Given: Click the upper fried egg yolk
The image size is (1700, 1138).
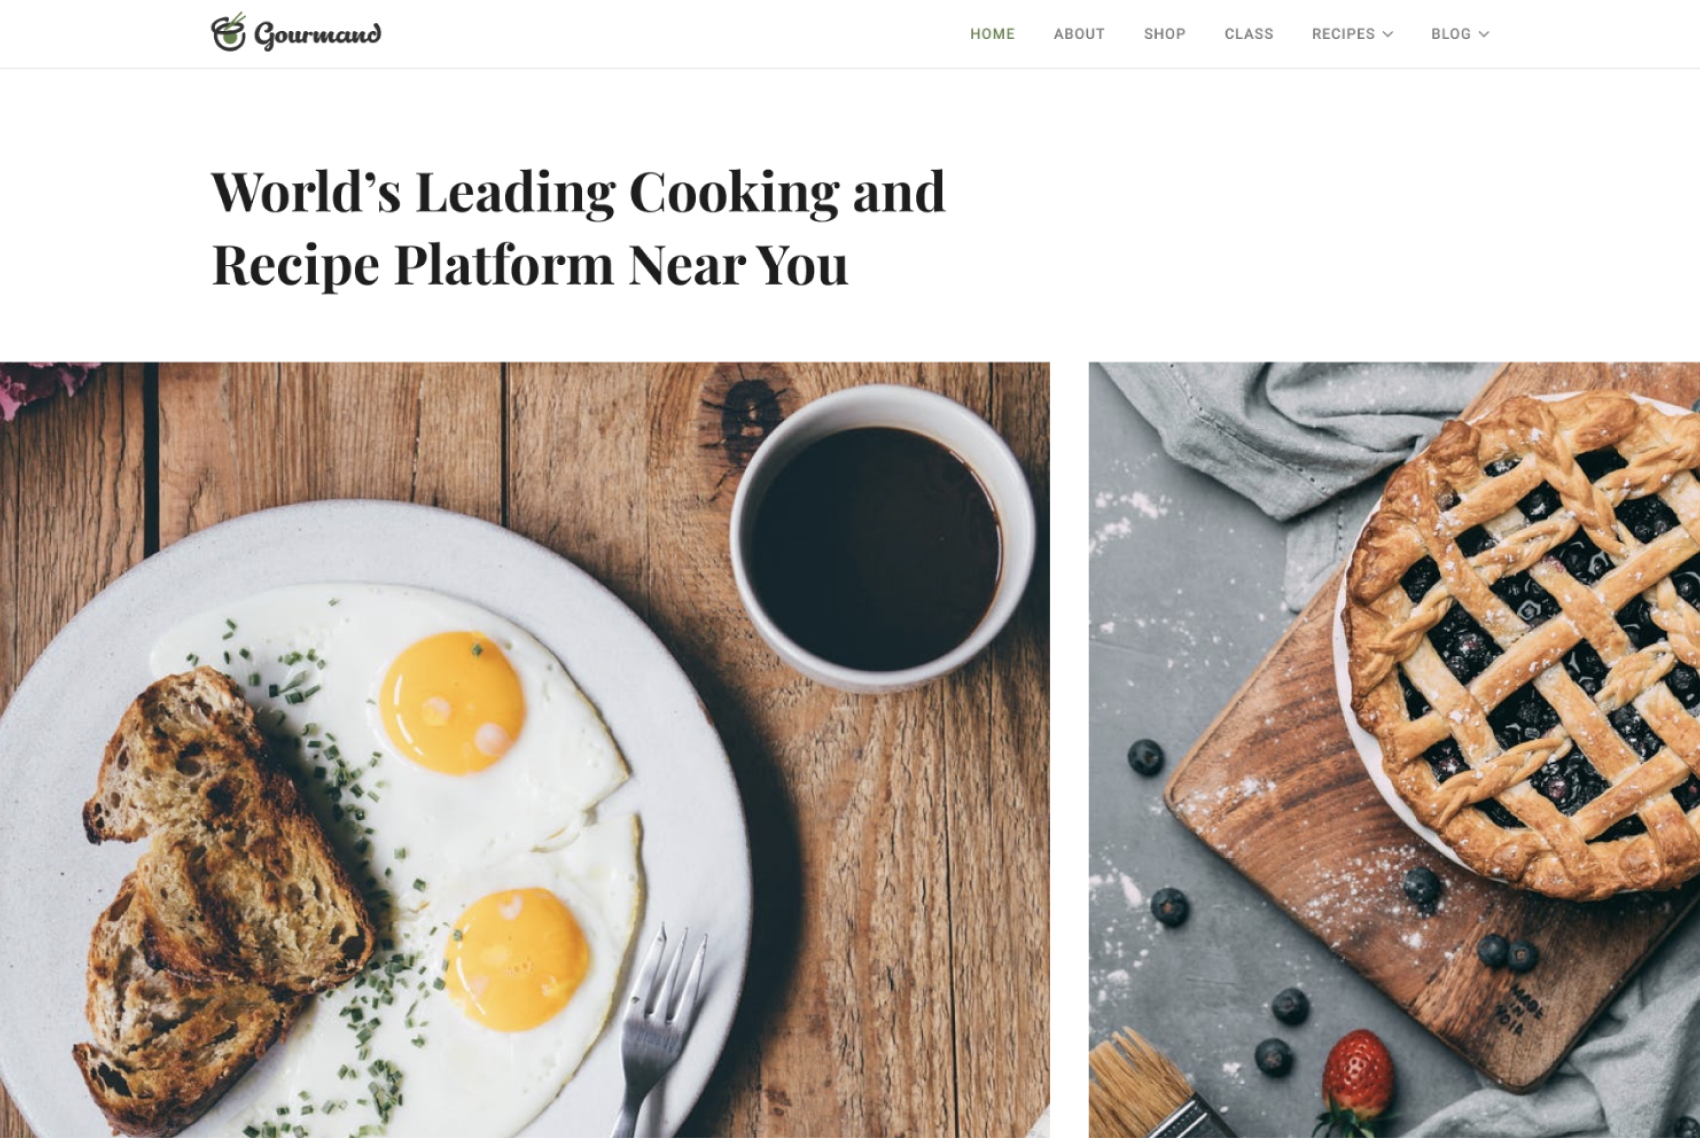Looking at the screenshot, I should click(x=452, y=702).
